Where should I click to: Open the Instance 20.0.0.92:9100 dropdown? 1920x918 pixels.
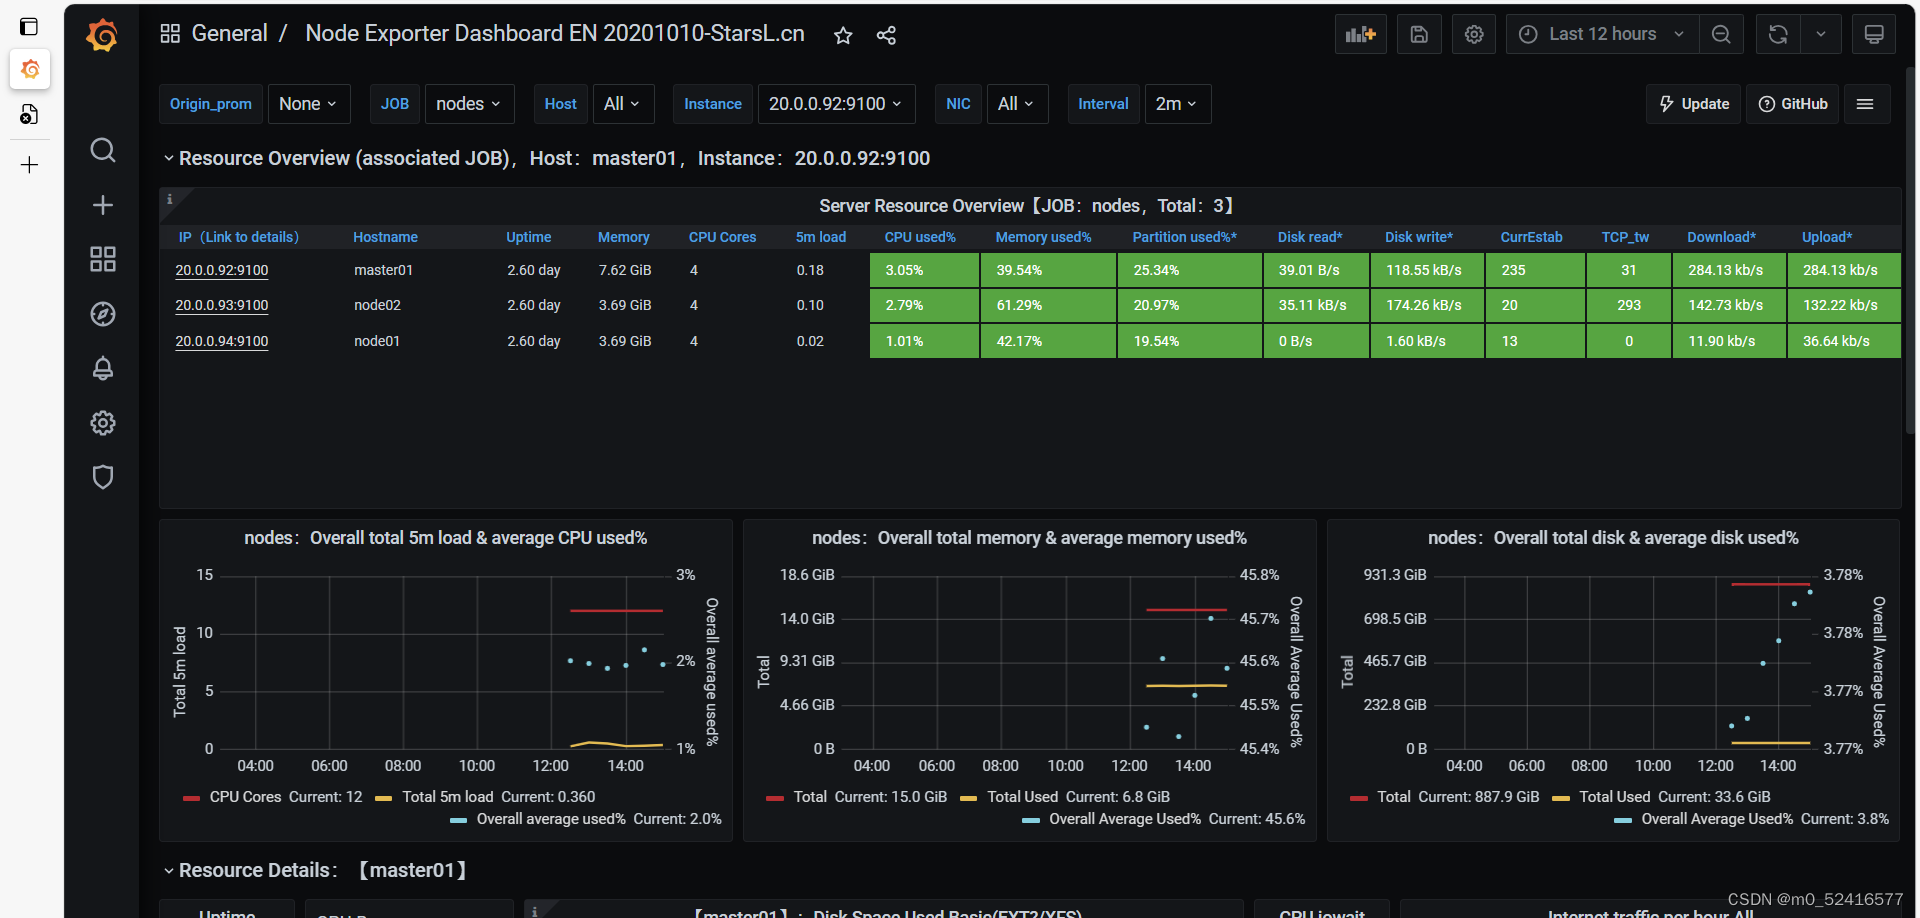pos(837,104)
